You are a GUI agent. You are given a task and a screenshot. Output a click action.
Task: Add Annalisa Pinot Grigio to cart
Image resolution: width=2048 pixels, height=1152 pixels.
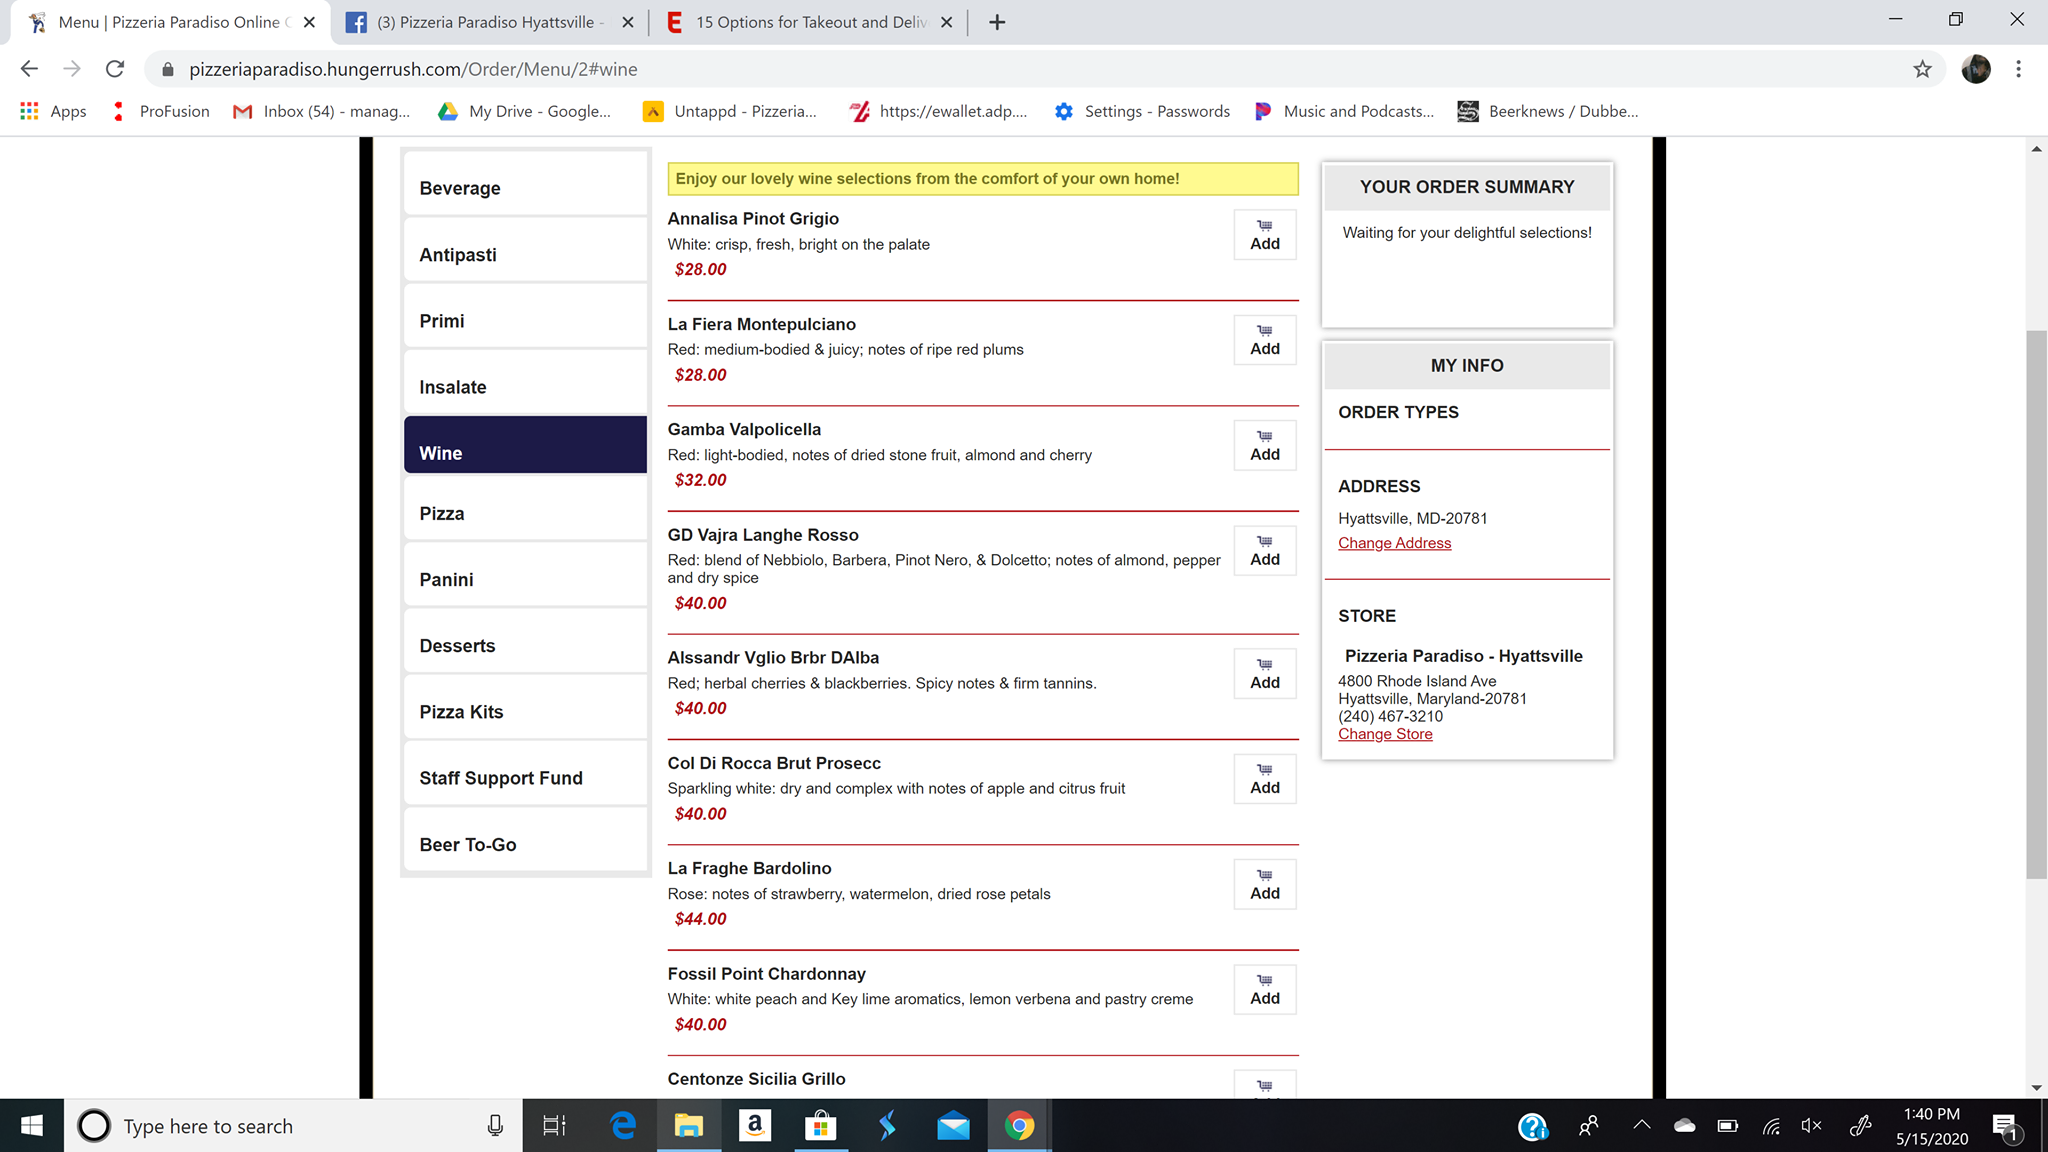[1264, 235]
